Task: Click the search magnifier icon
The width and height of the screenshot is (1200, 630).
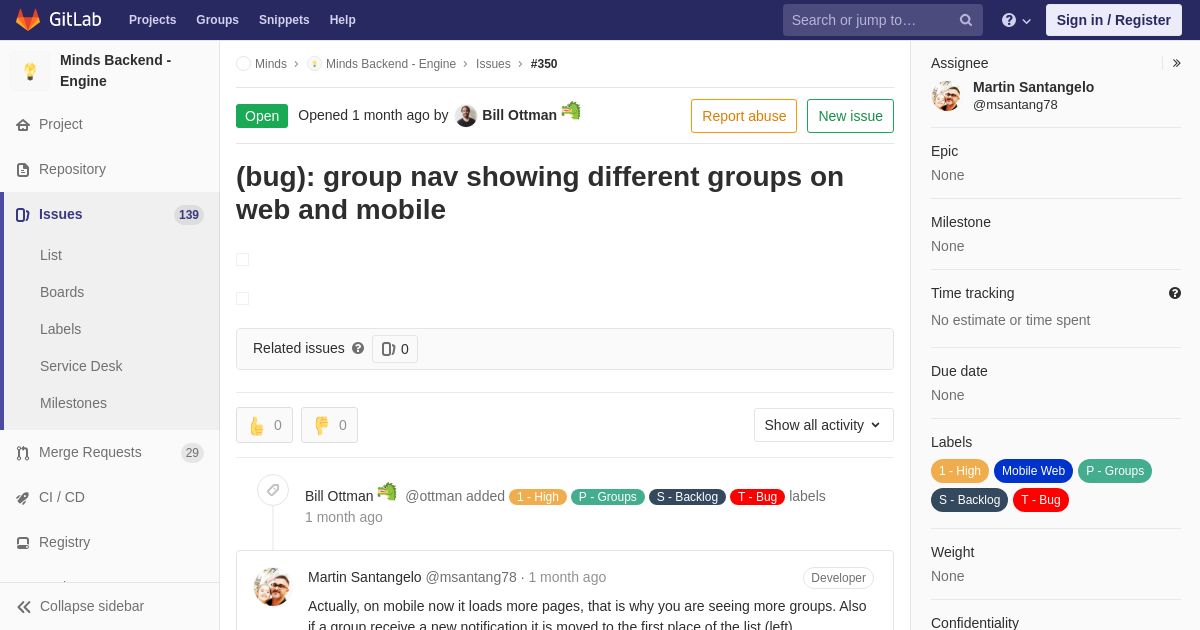Action: 966,20
